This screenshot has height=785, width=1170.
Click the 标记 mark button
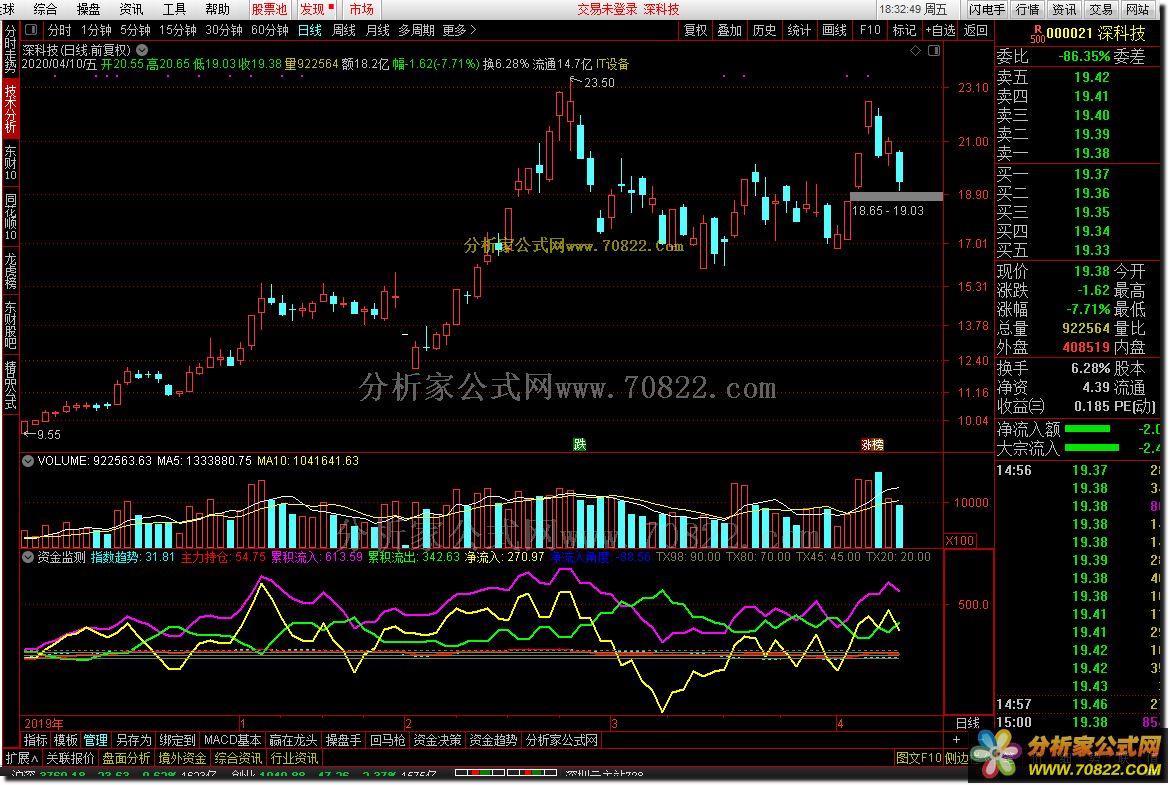coord(904,30)
